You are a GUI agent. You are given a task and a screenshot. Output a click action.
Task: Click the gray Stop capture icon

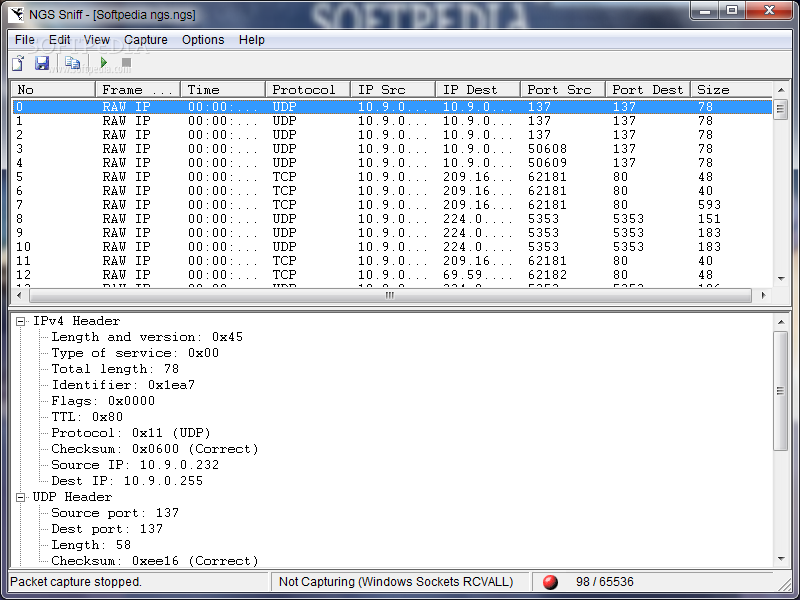click(x=126, y=63)
